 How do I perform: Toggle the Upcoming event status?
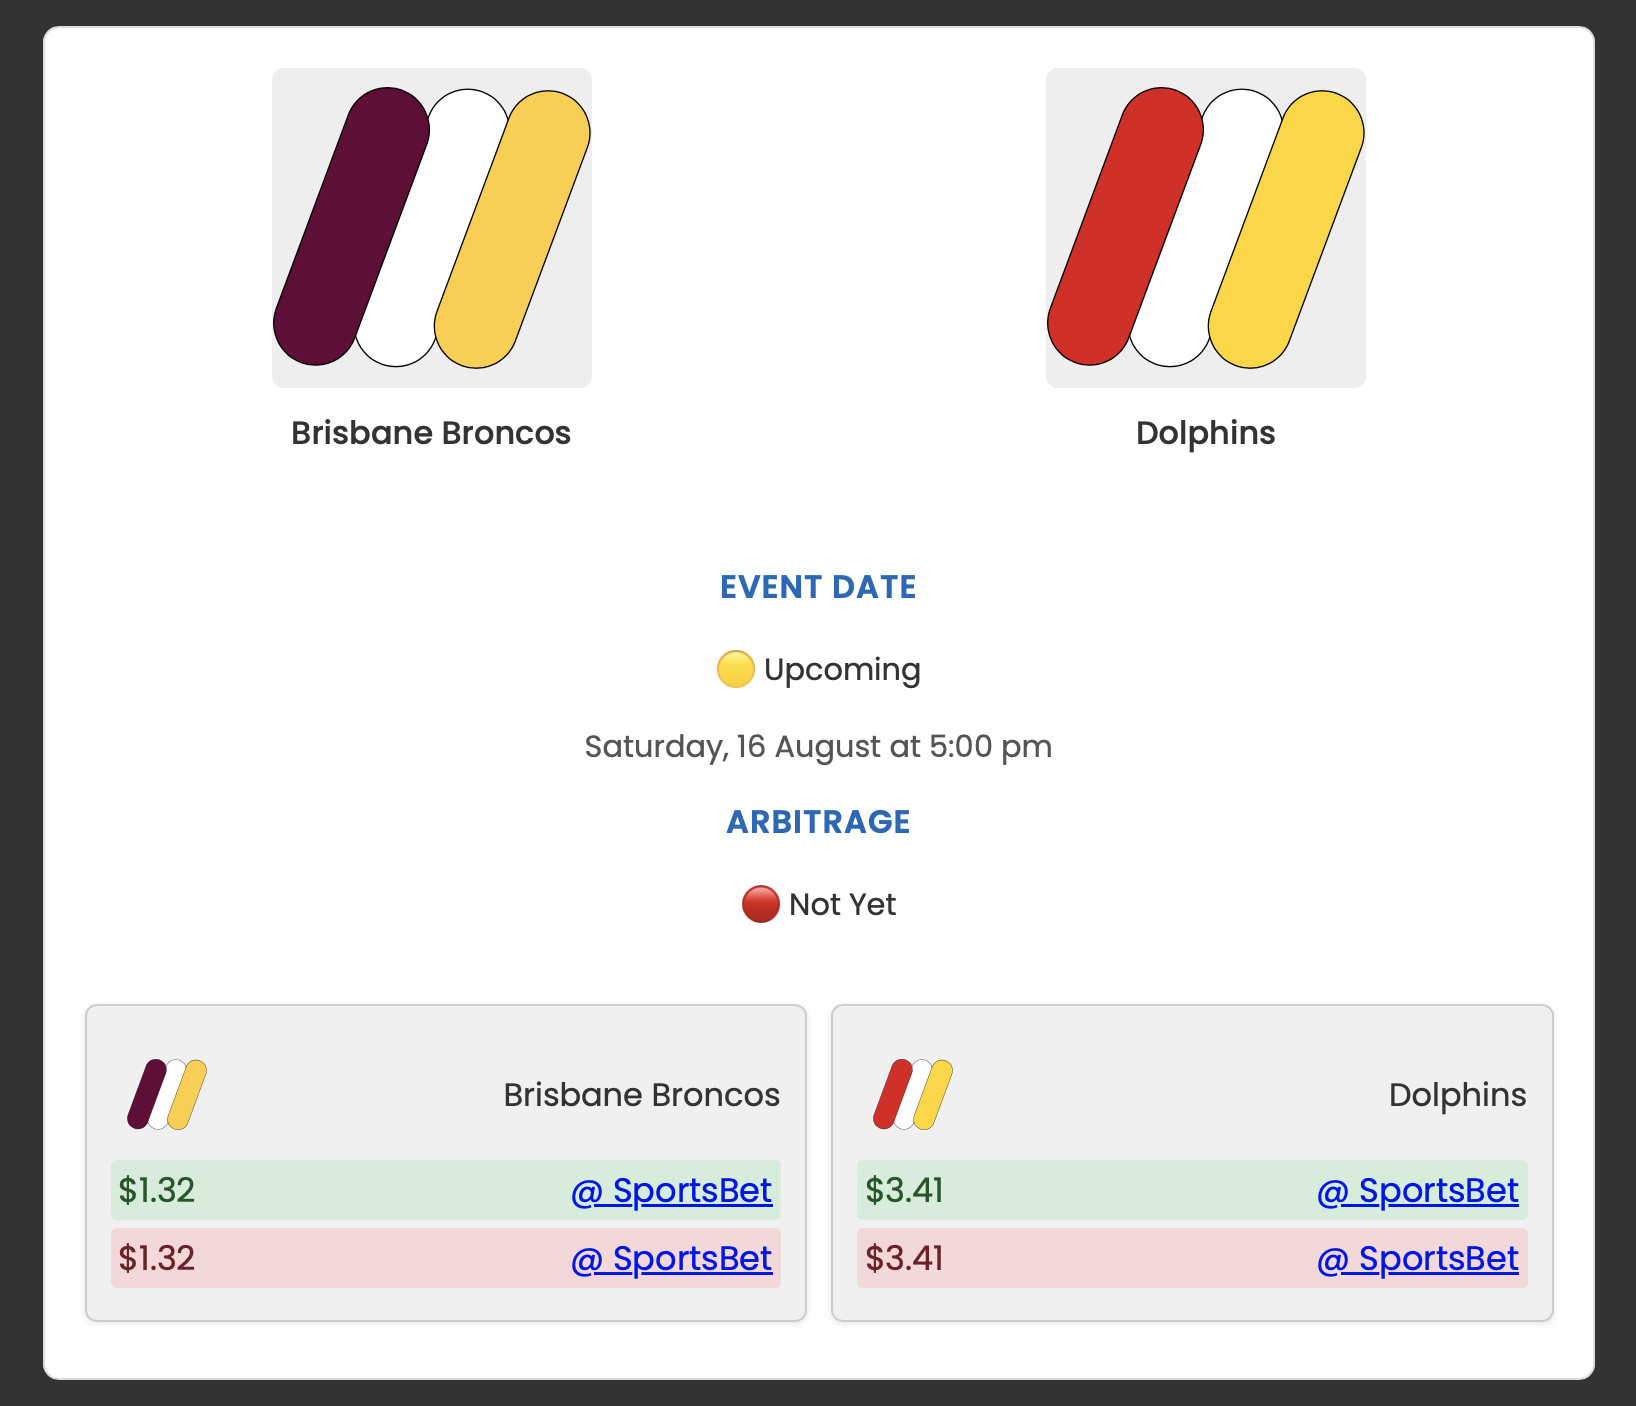tap(818, 668)
